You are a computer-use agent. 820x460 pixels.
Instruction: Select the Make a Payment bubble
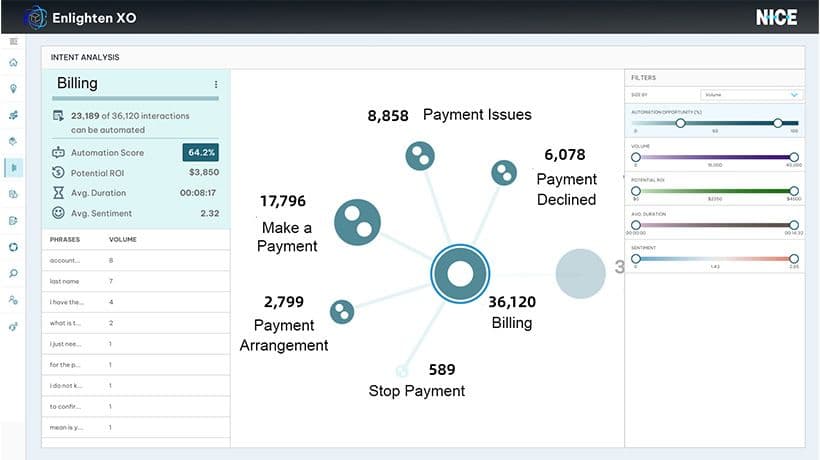point(357,221)
